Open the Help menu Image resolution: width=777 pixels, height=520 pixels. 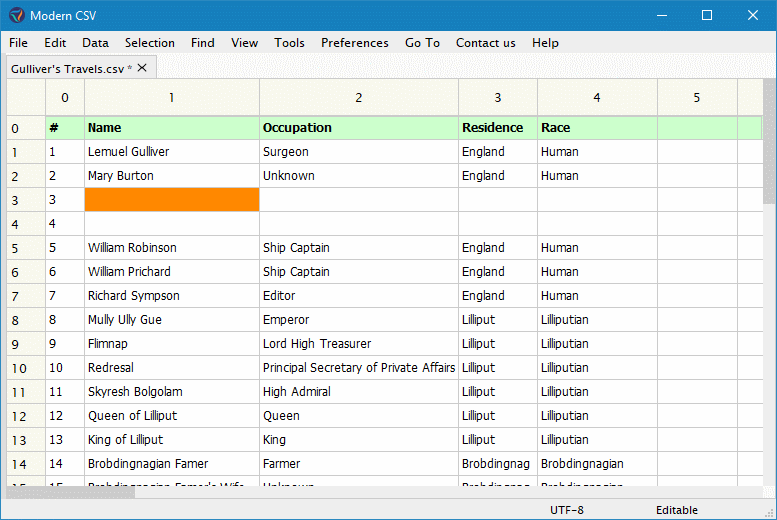pos(545,43)
